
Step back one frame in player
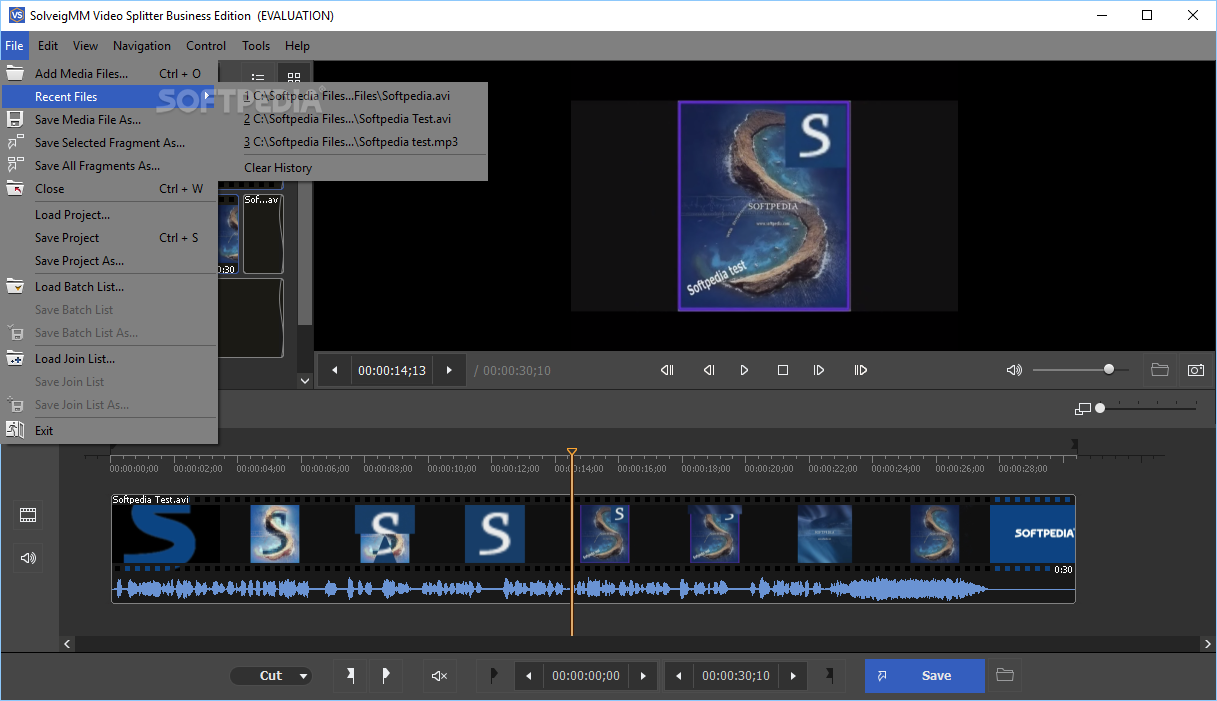pos(708,370)
